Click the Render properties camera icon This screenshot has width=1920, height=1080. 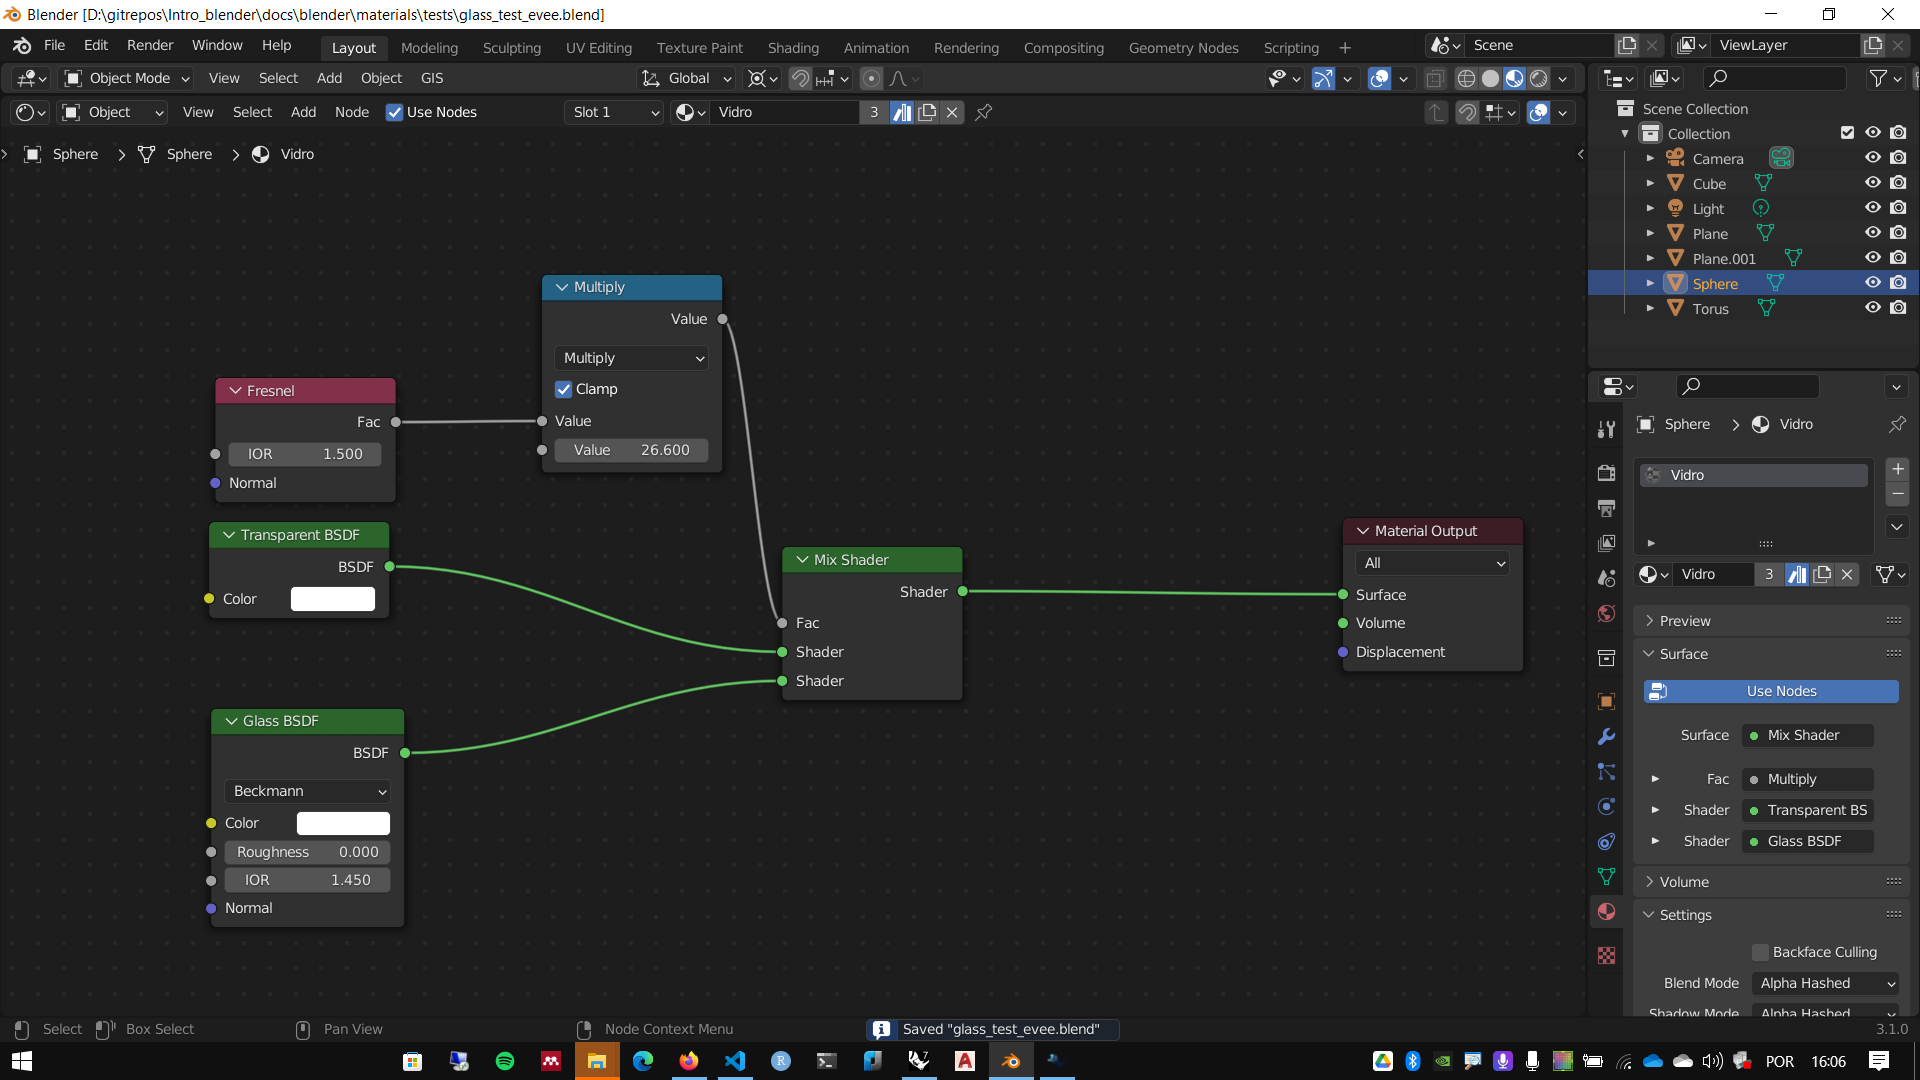tap(1606, 473)
